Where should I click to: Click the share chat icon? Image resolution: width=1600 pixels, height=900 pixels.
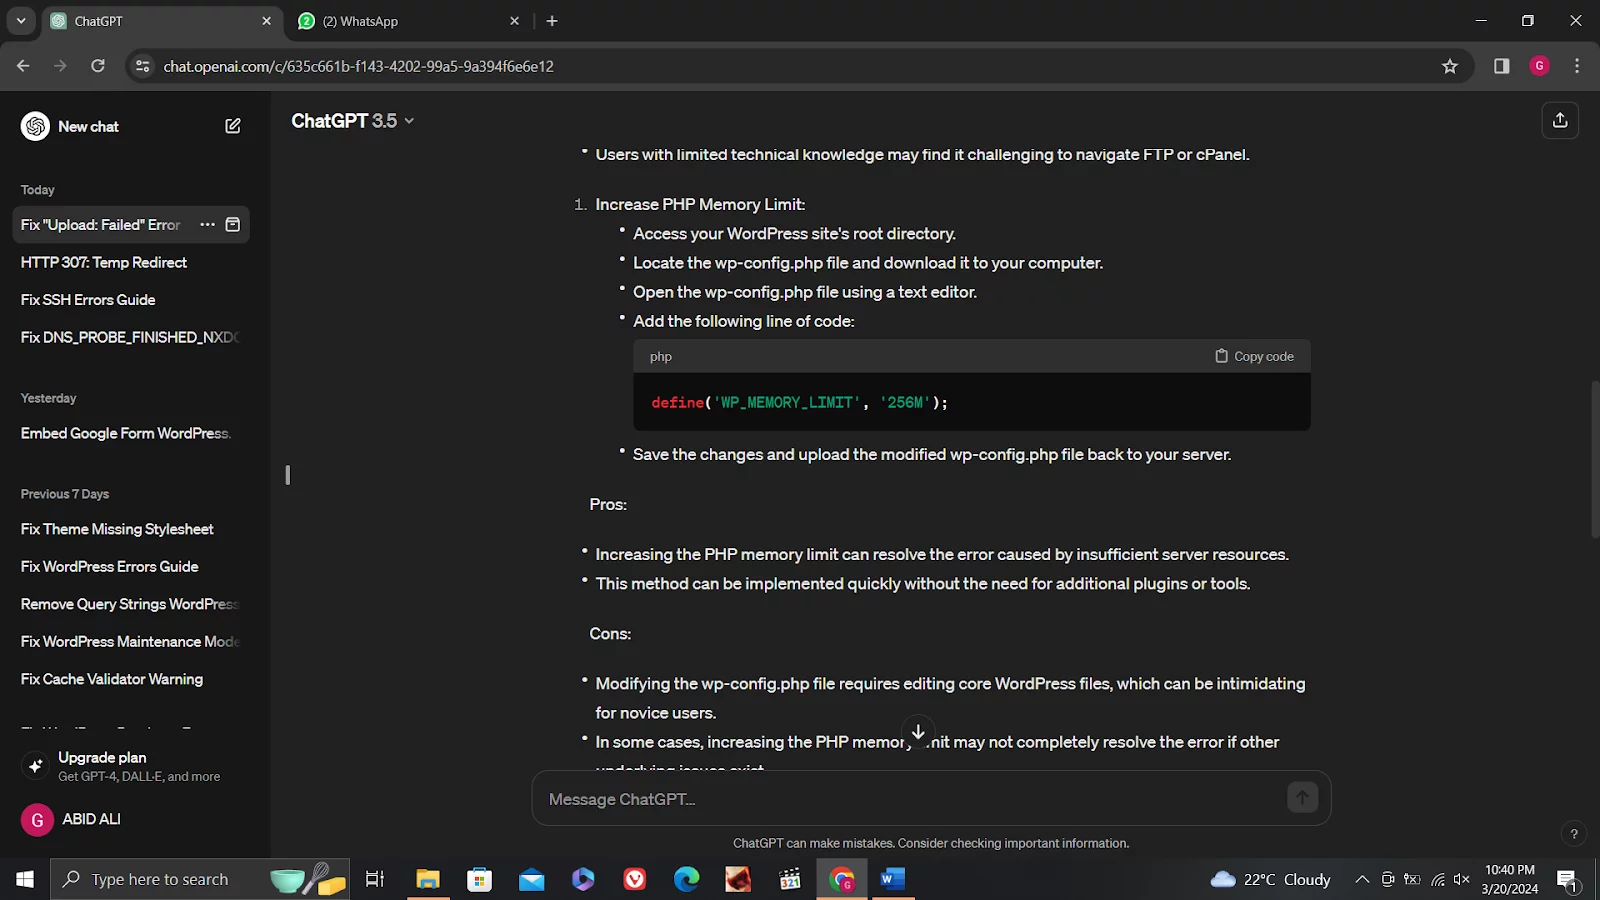coord(1559,121)
